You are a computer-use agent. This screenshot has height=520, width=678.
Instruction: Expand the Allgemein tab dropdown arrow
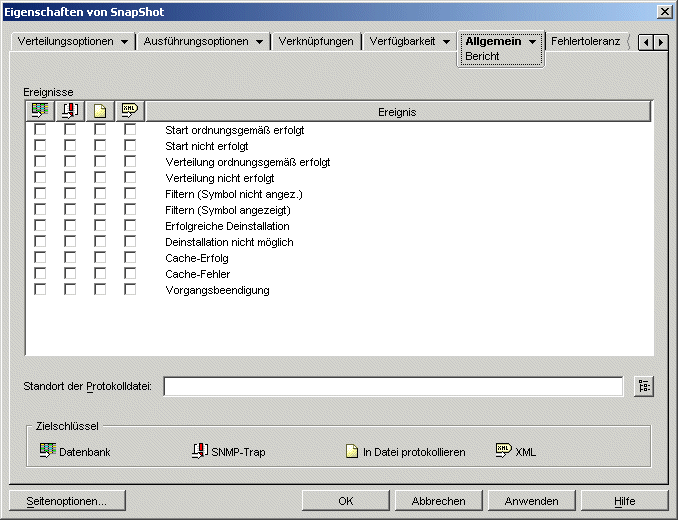tap(533, 42)
